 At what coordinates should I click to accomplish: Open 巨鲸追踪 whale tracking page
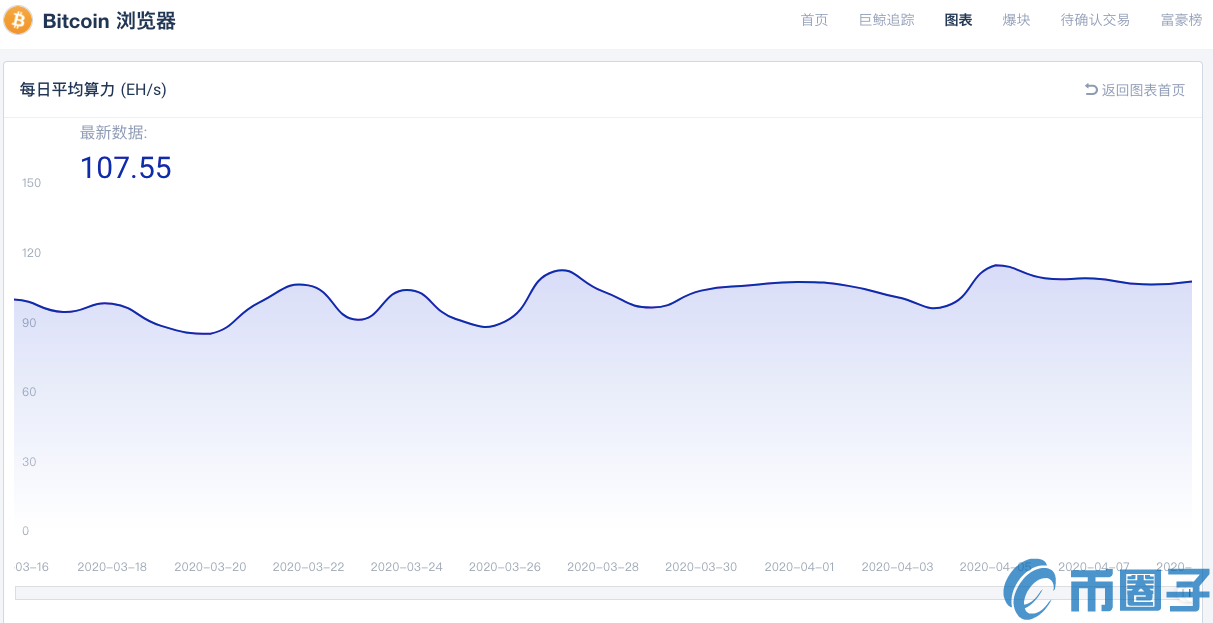(x=886, y=19)
